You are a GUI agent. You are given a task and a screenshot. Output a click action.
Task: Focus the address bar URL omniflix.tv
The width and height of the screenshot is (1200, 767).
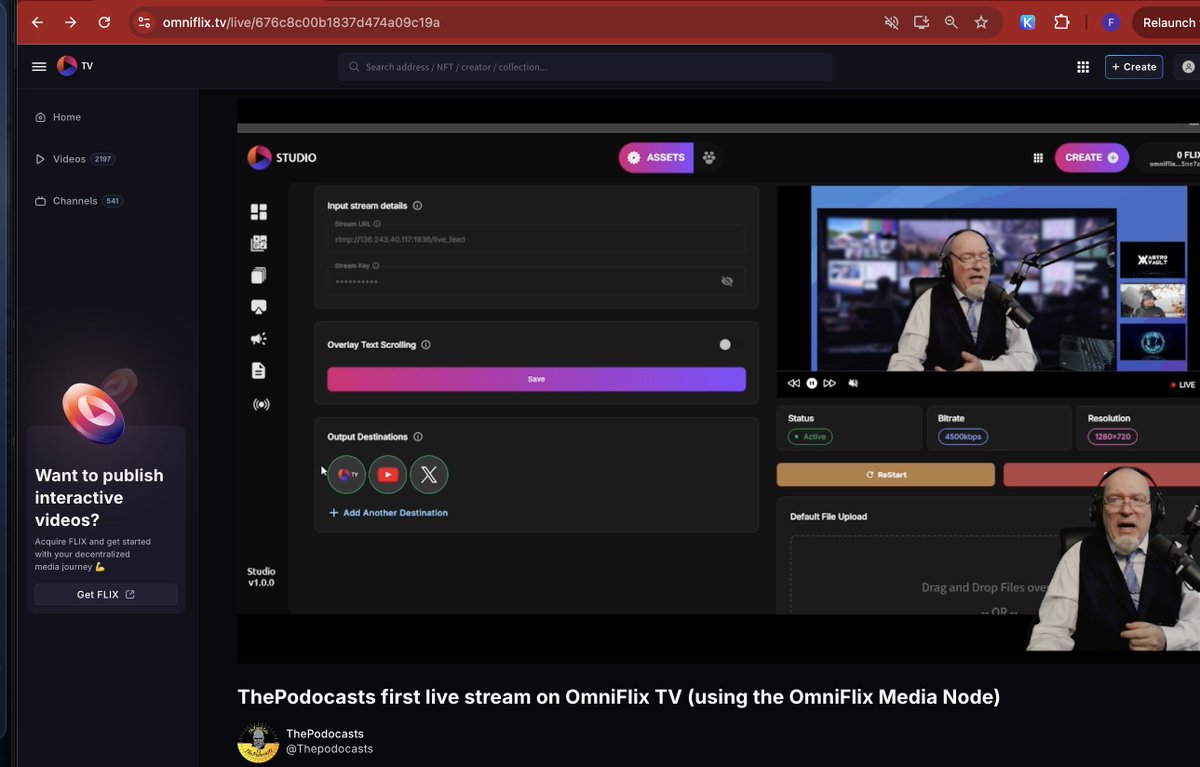click(301, 22)
